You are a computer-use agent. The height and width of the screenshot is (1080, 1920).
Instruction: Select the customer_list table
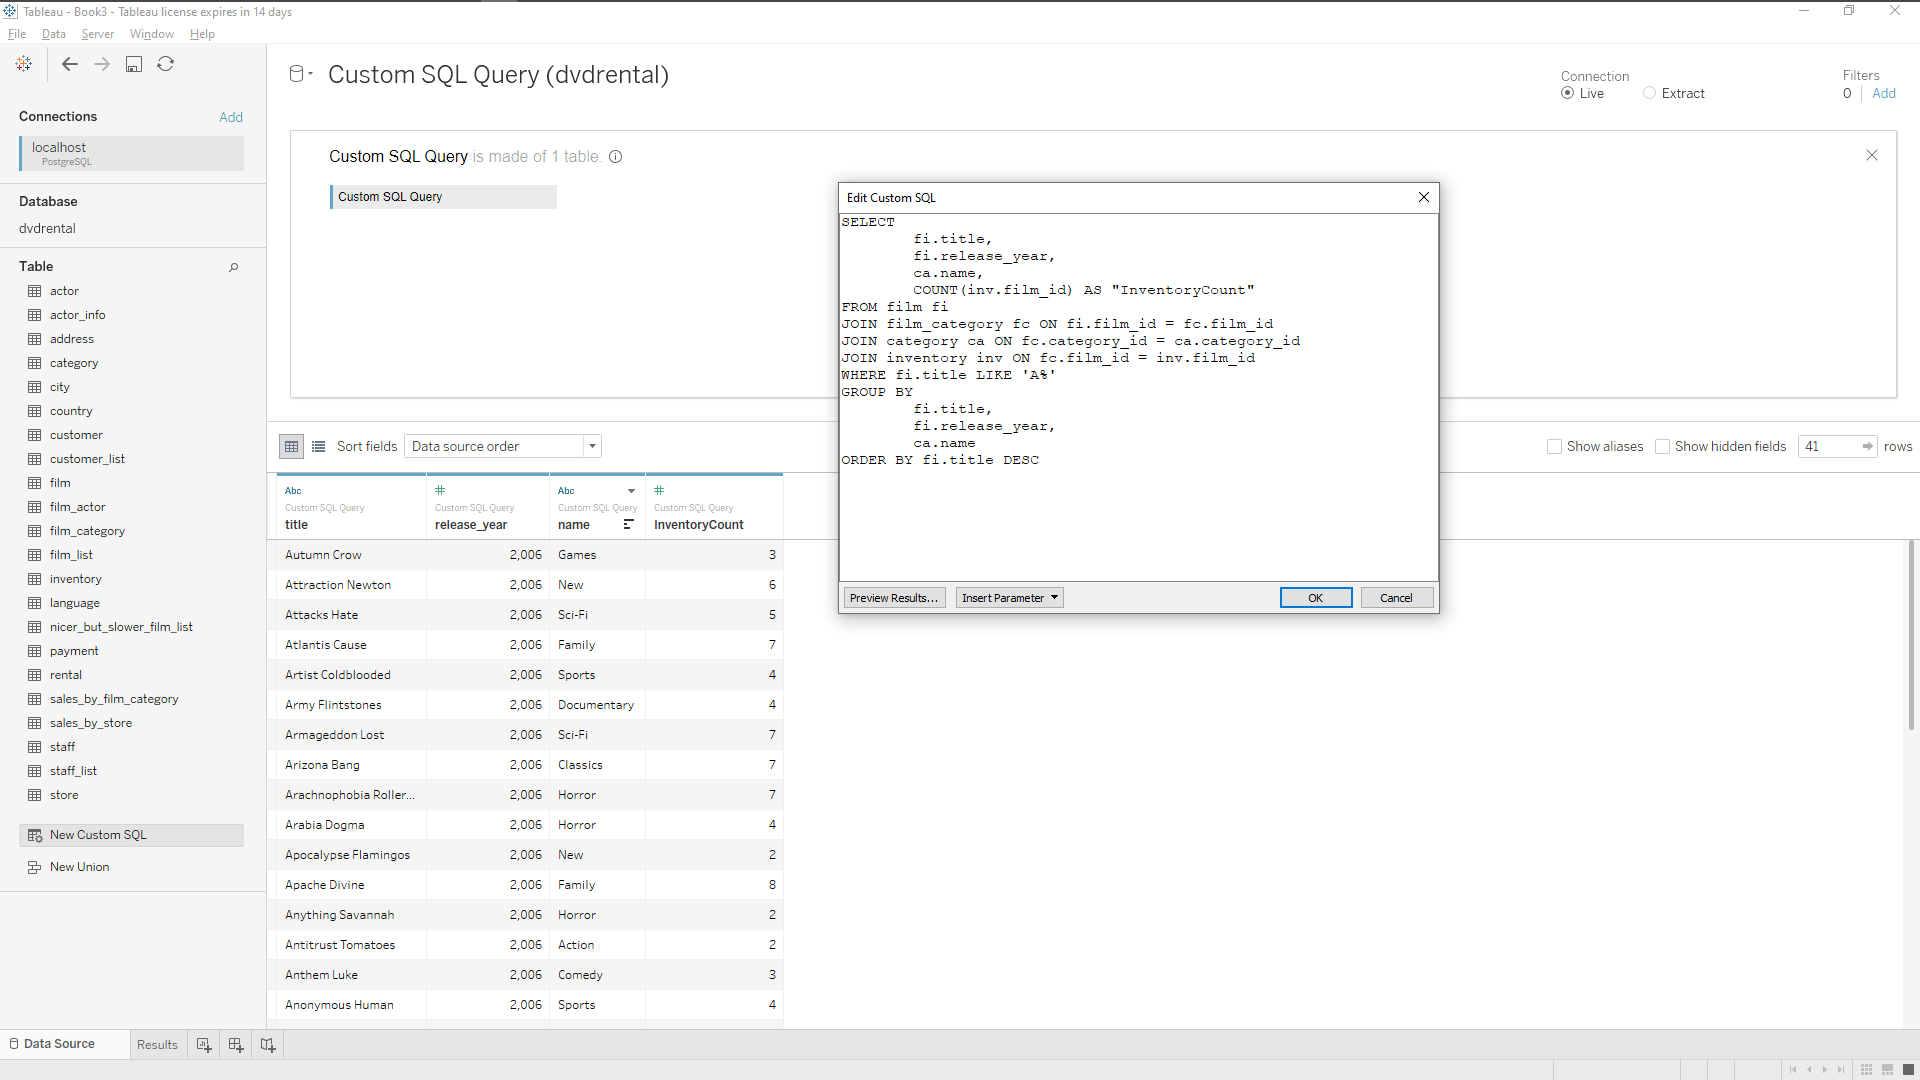87,459
